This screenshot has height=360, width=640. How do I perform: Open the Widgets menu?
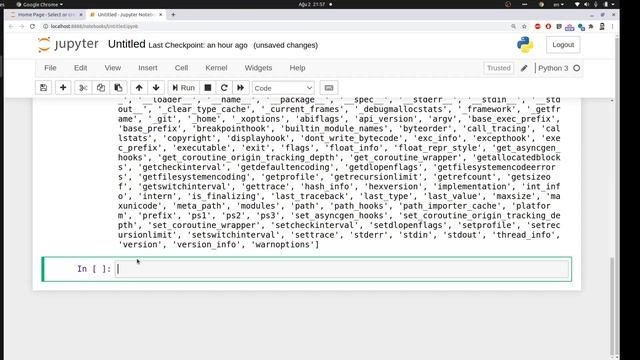coord(258,68)
